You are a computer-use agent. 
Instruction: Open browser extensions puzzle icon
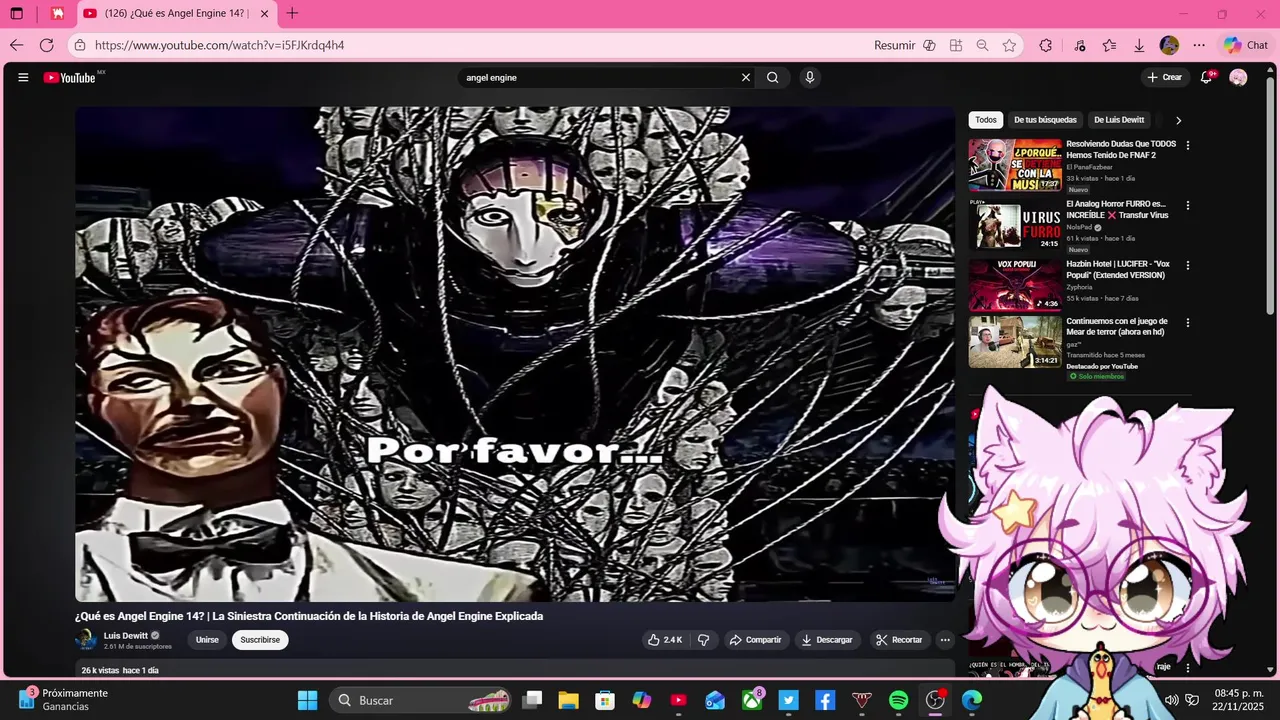click(1046, 45)
